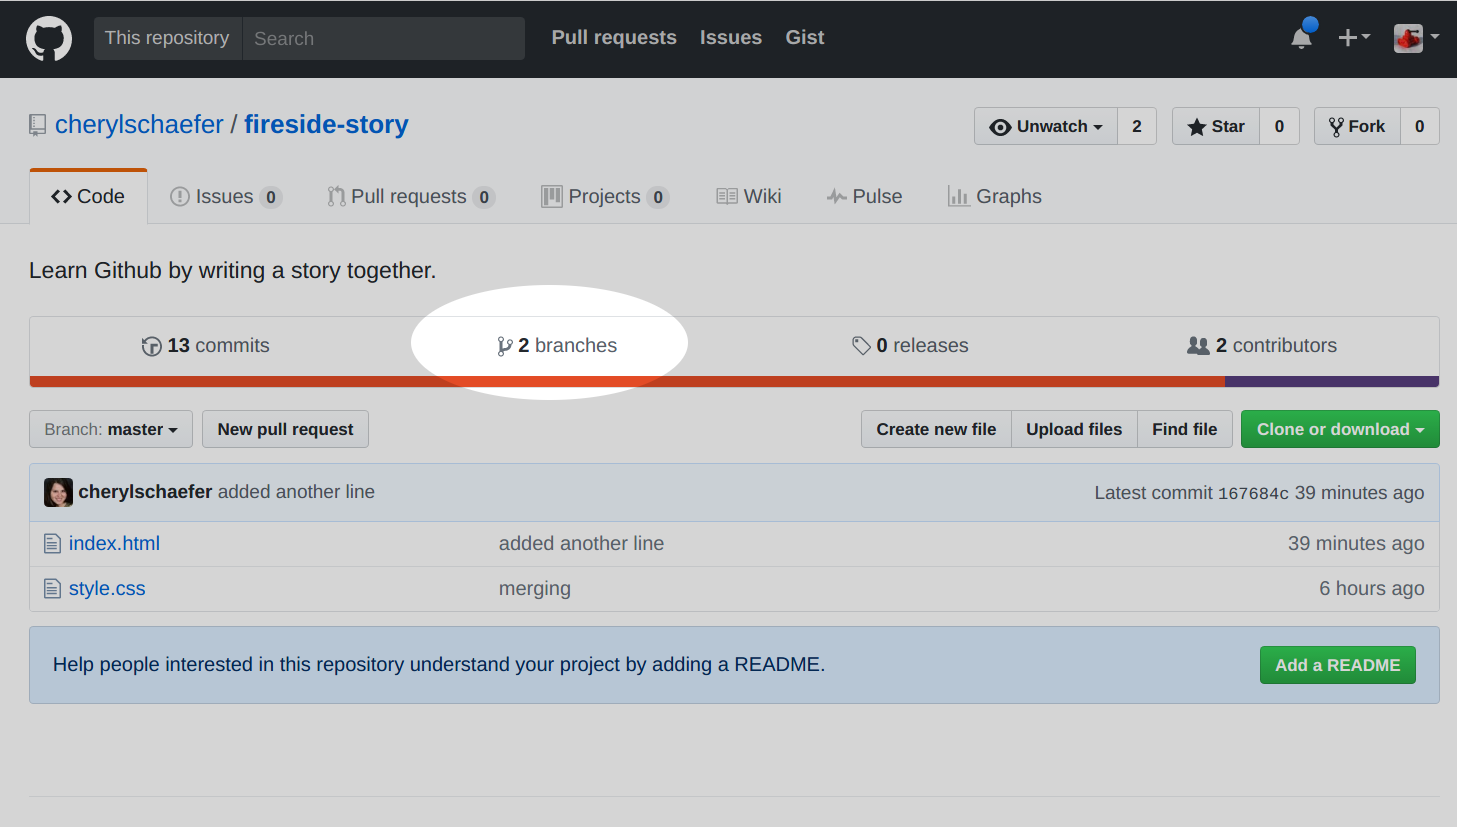1457x827 pixels.
Task: Click the releases tag icon
Action: pyautogui.click(x=861, y=346)
